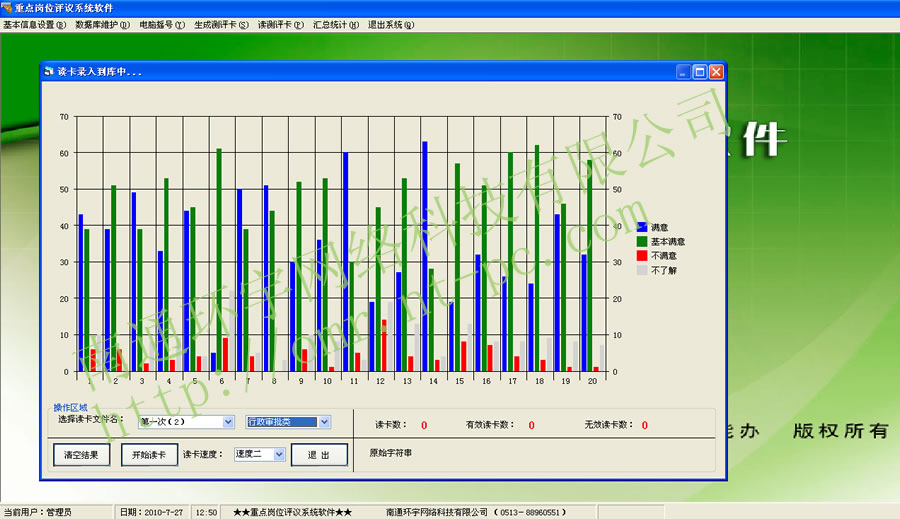Open the 读测评卡 menu
The image size is (900, 519).
pos(282,24)
